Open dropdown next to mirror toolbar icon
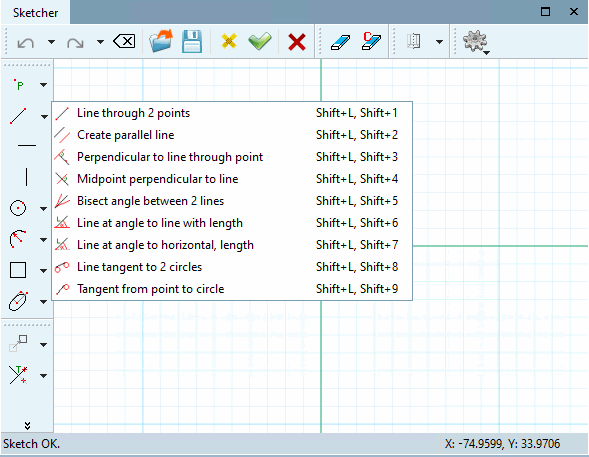 point(439,42)
